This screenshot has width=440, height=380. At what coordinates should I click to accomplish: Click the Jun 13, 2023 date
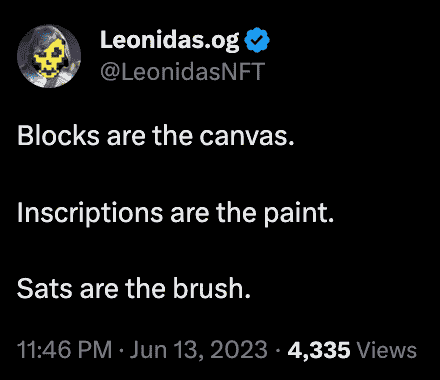pos(199,350)
